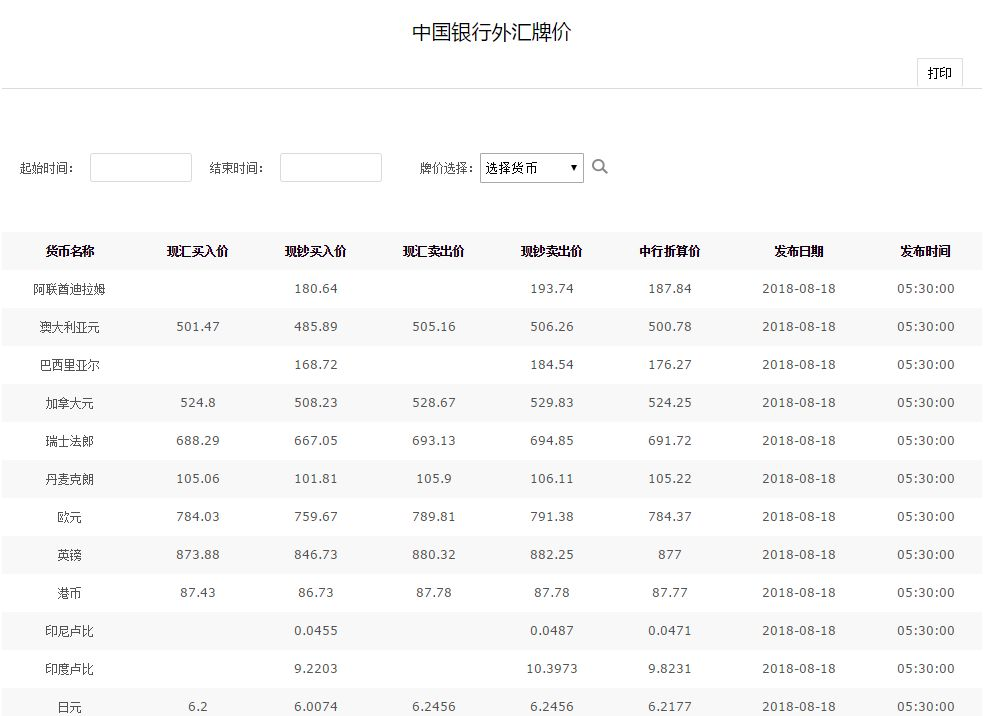Click the 193.74 value for 阿联酋迪拉姆

(551, 289)
